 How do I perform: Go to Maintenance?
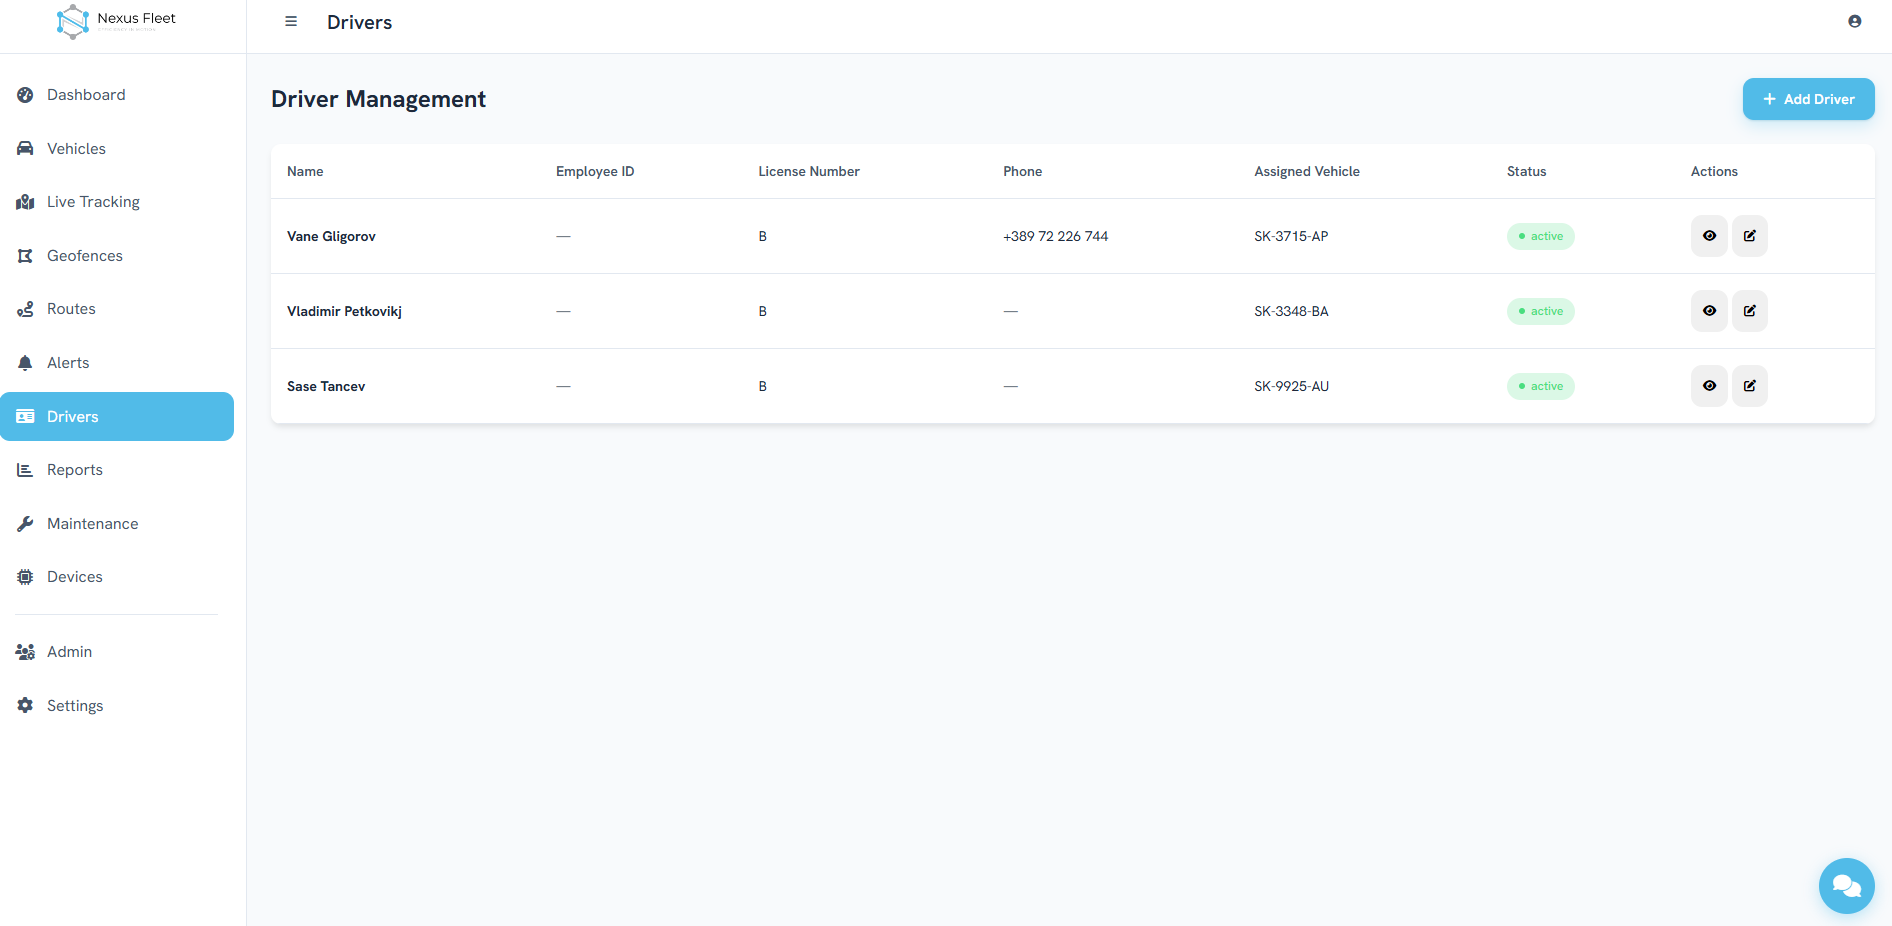[117, 524]
